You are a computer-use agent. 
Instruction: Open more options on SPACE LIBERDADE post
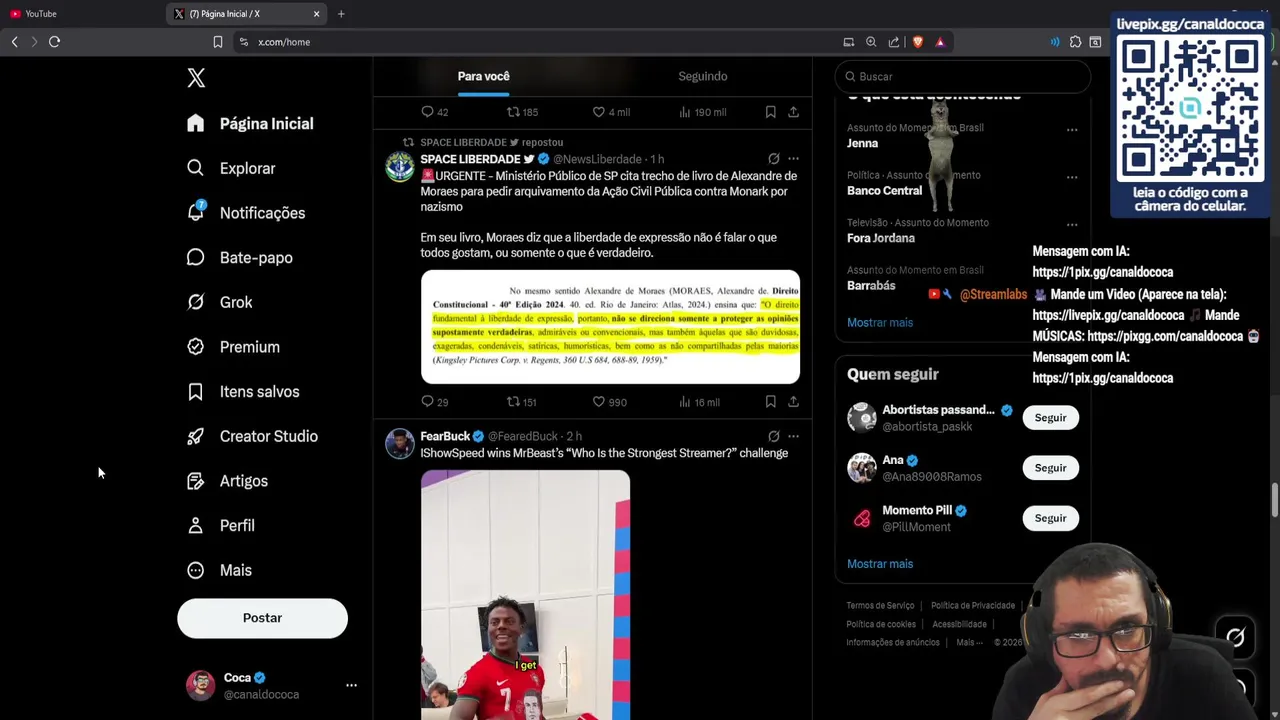point(793,159)
